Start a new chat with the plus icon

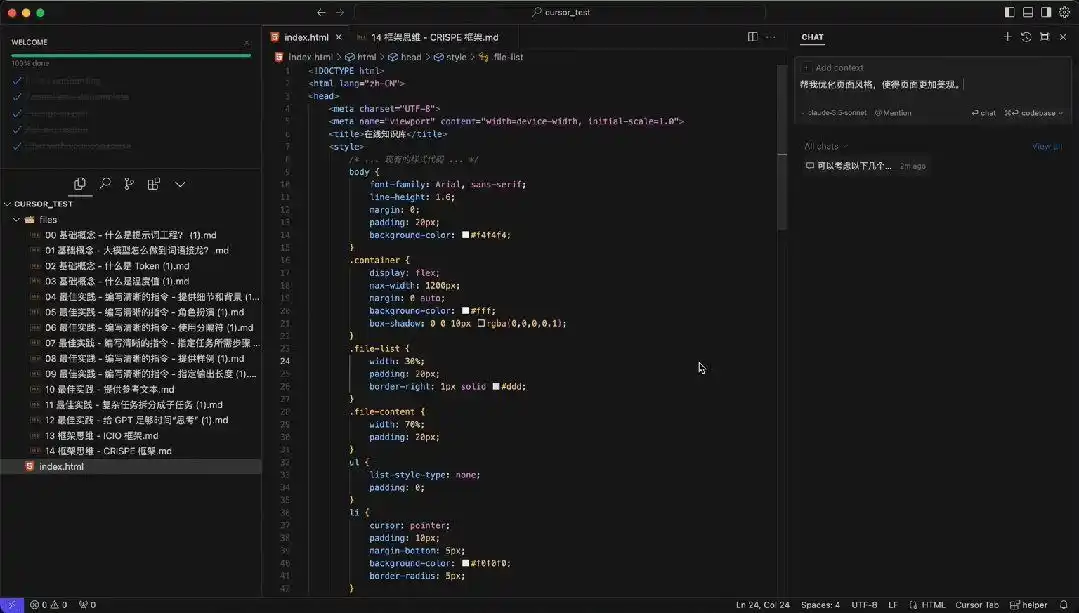point(1008,37)
